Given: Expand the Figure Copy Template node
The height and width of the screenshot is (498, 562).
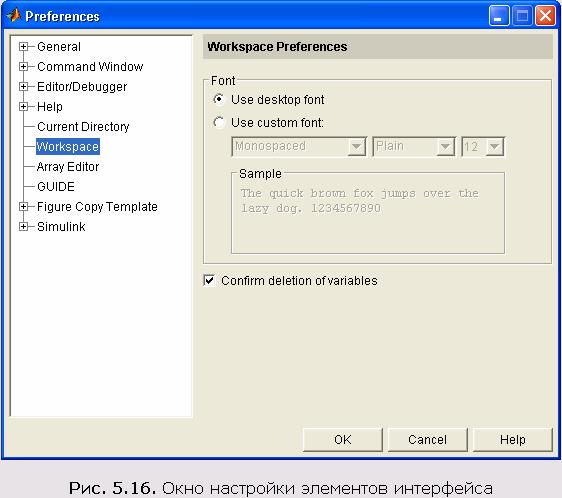Looking at the screenshot, I should [23, 207].
